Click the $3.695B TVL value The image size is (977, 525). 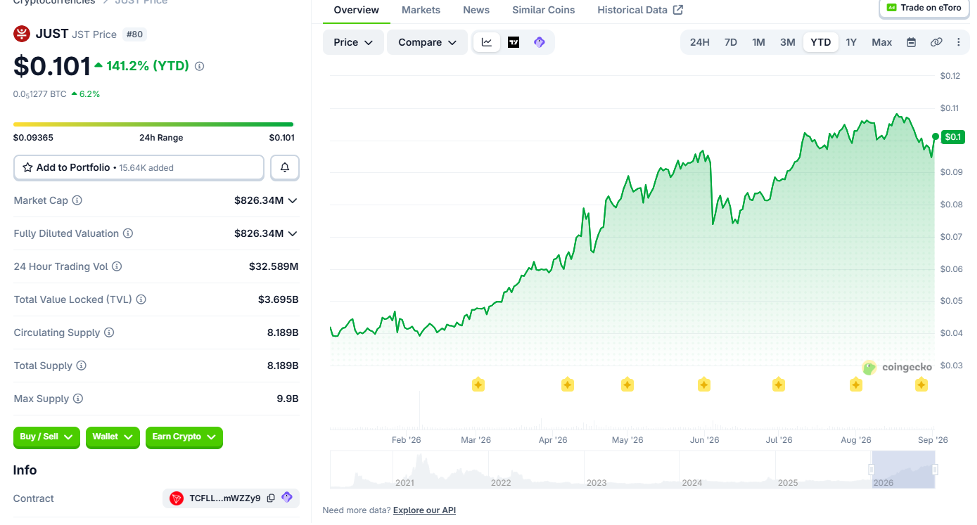click(278, 300)
